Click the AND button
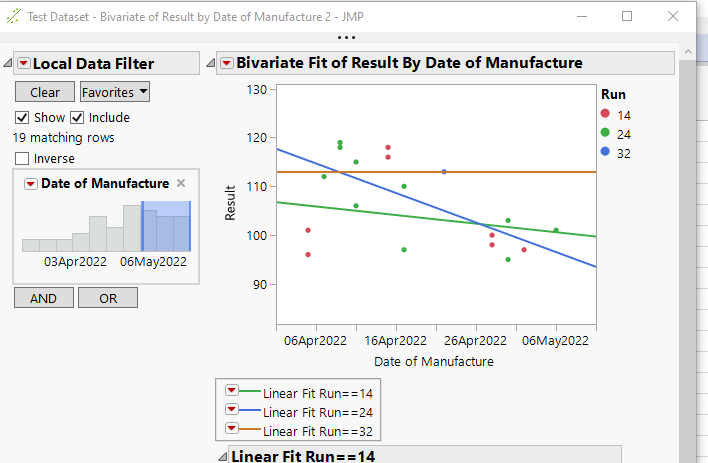Image resolution: width=708 pixels, height=463 pixels. pos(43,298)
